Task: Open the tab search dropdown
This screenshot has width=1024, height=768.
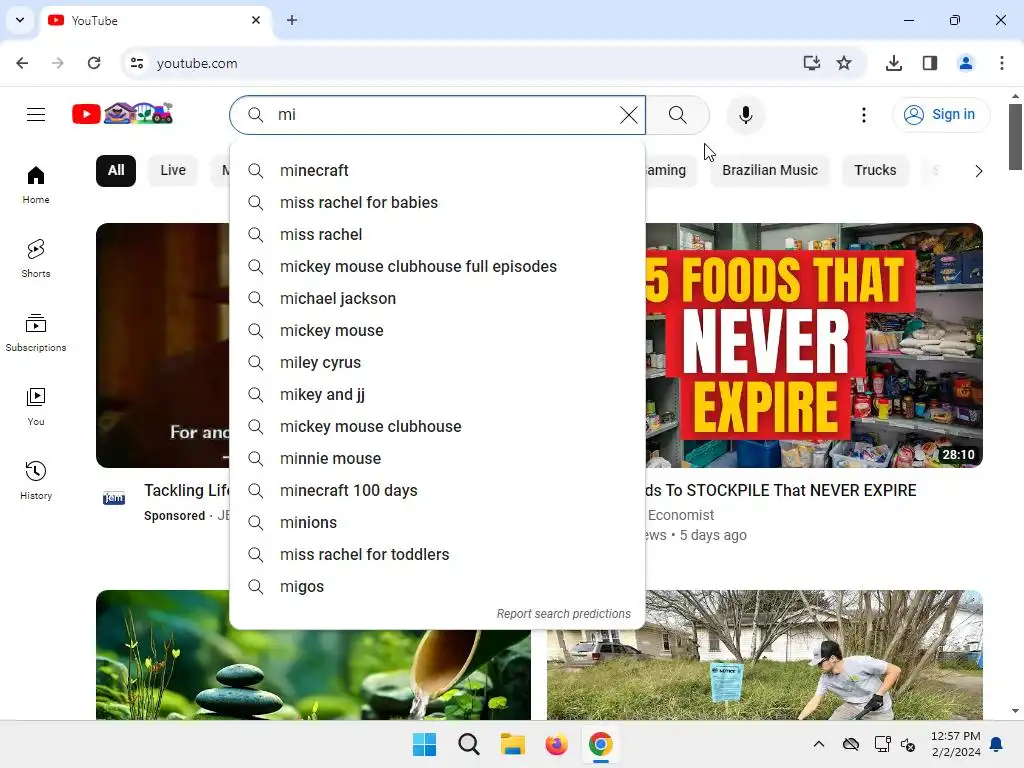Action: coord(20,20)
